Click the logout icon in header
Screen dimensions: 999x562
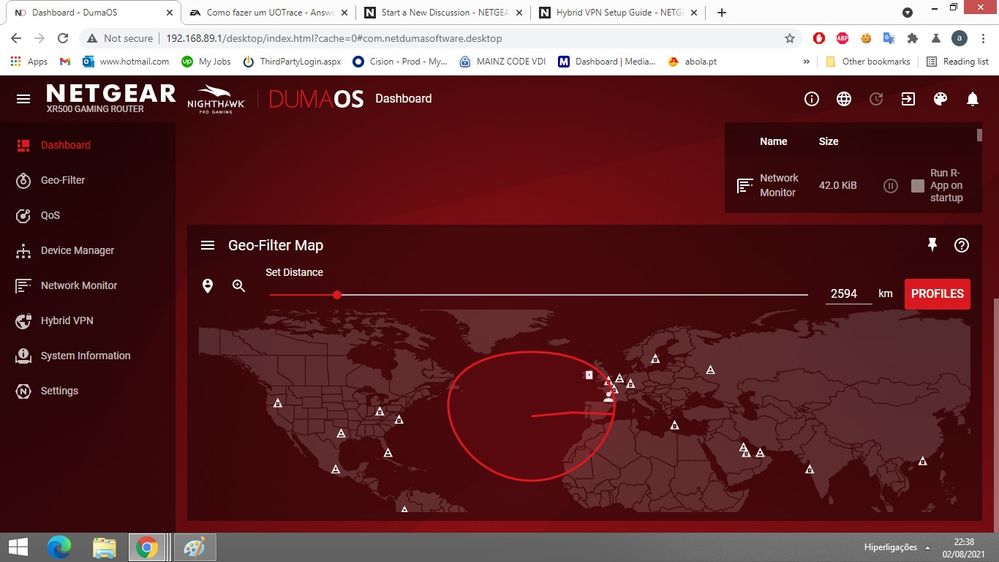pos(908,99)
